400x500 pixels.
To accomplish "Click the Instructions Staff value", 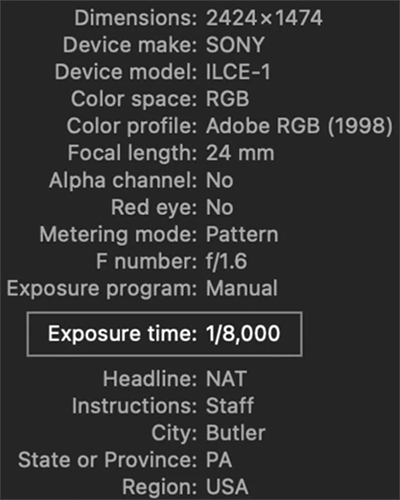I will tap(230, 406).
